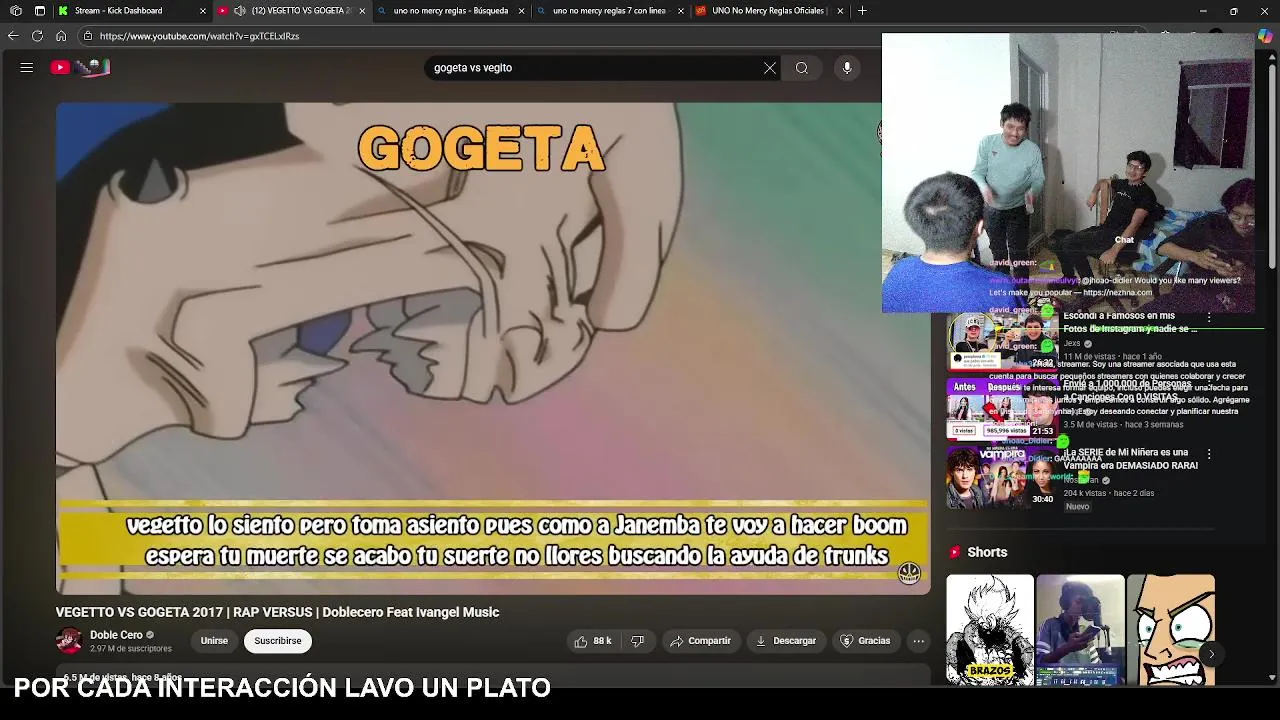This screenshot has width=1280, height=720.
Task: Start voice search with the microphone
Action: tap(847, 68)
